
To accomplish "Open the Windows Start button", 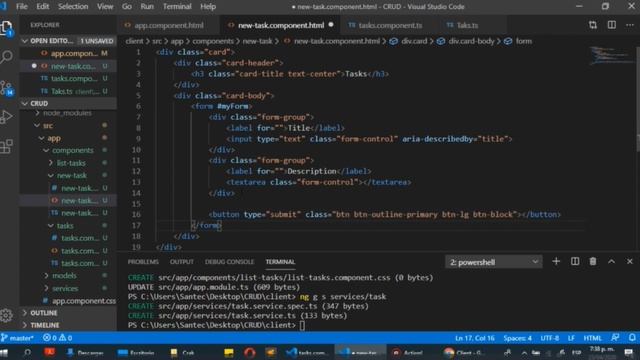I will (4, 353).
